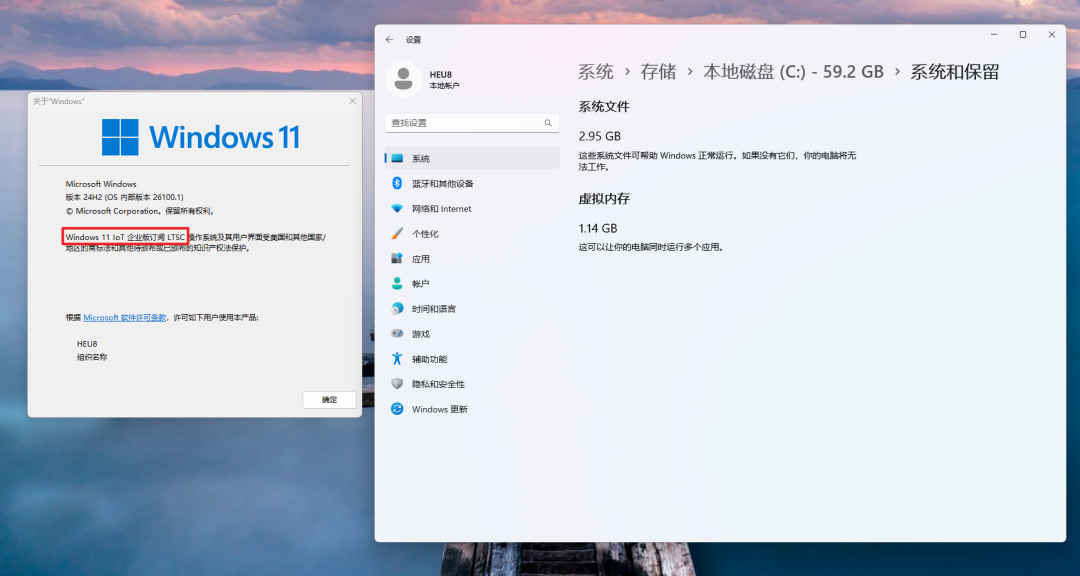Open the 系统 settings icon in sidebar
The width and height of the screenshot is (1080, 576).
click(397, 158)
